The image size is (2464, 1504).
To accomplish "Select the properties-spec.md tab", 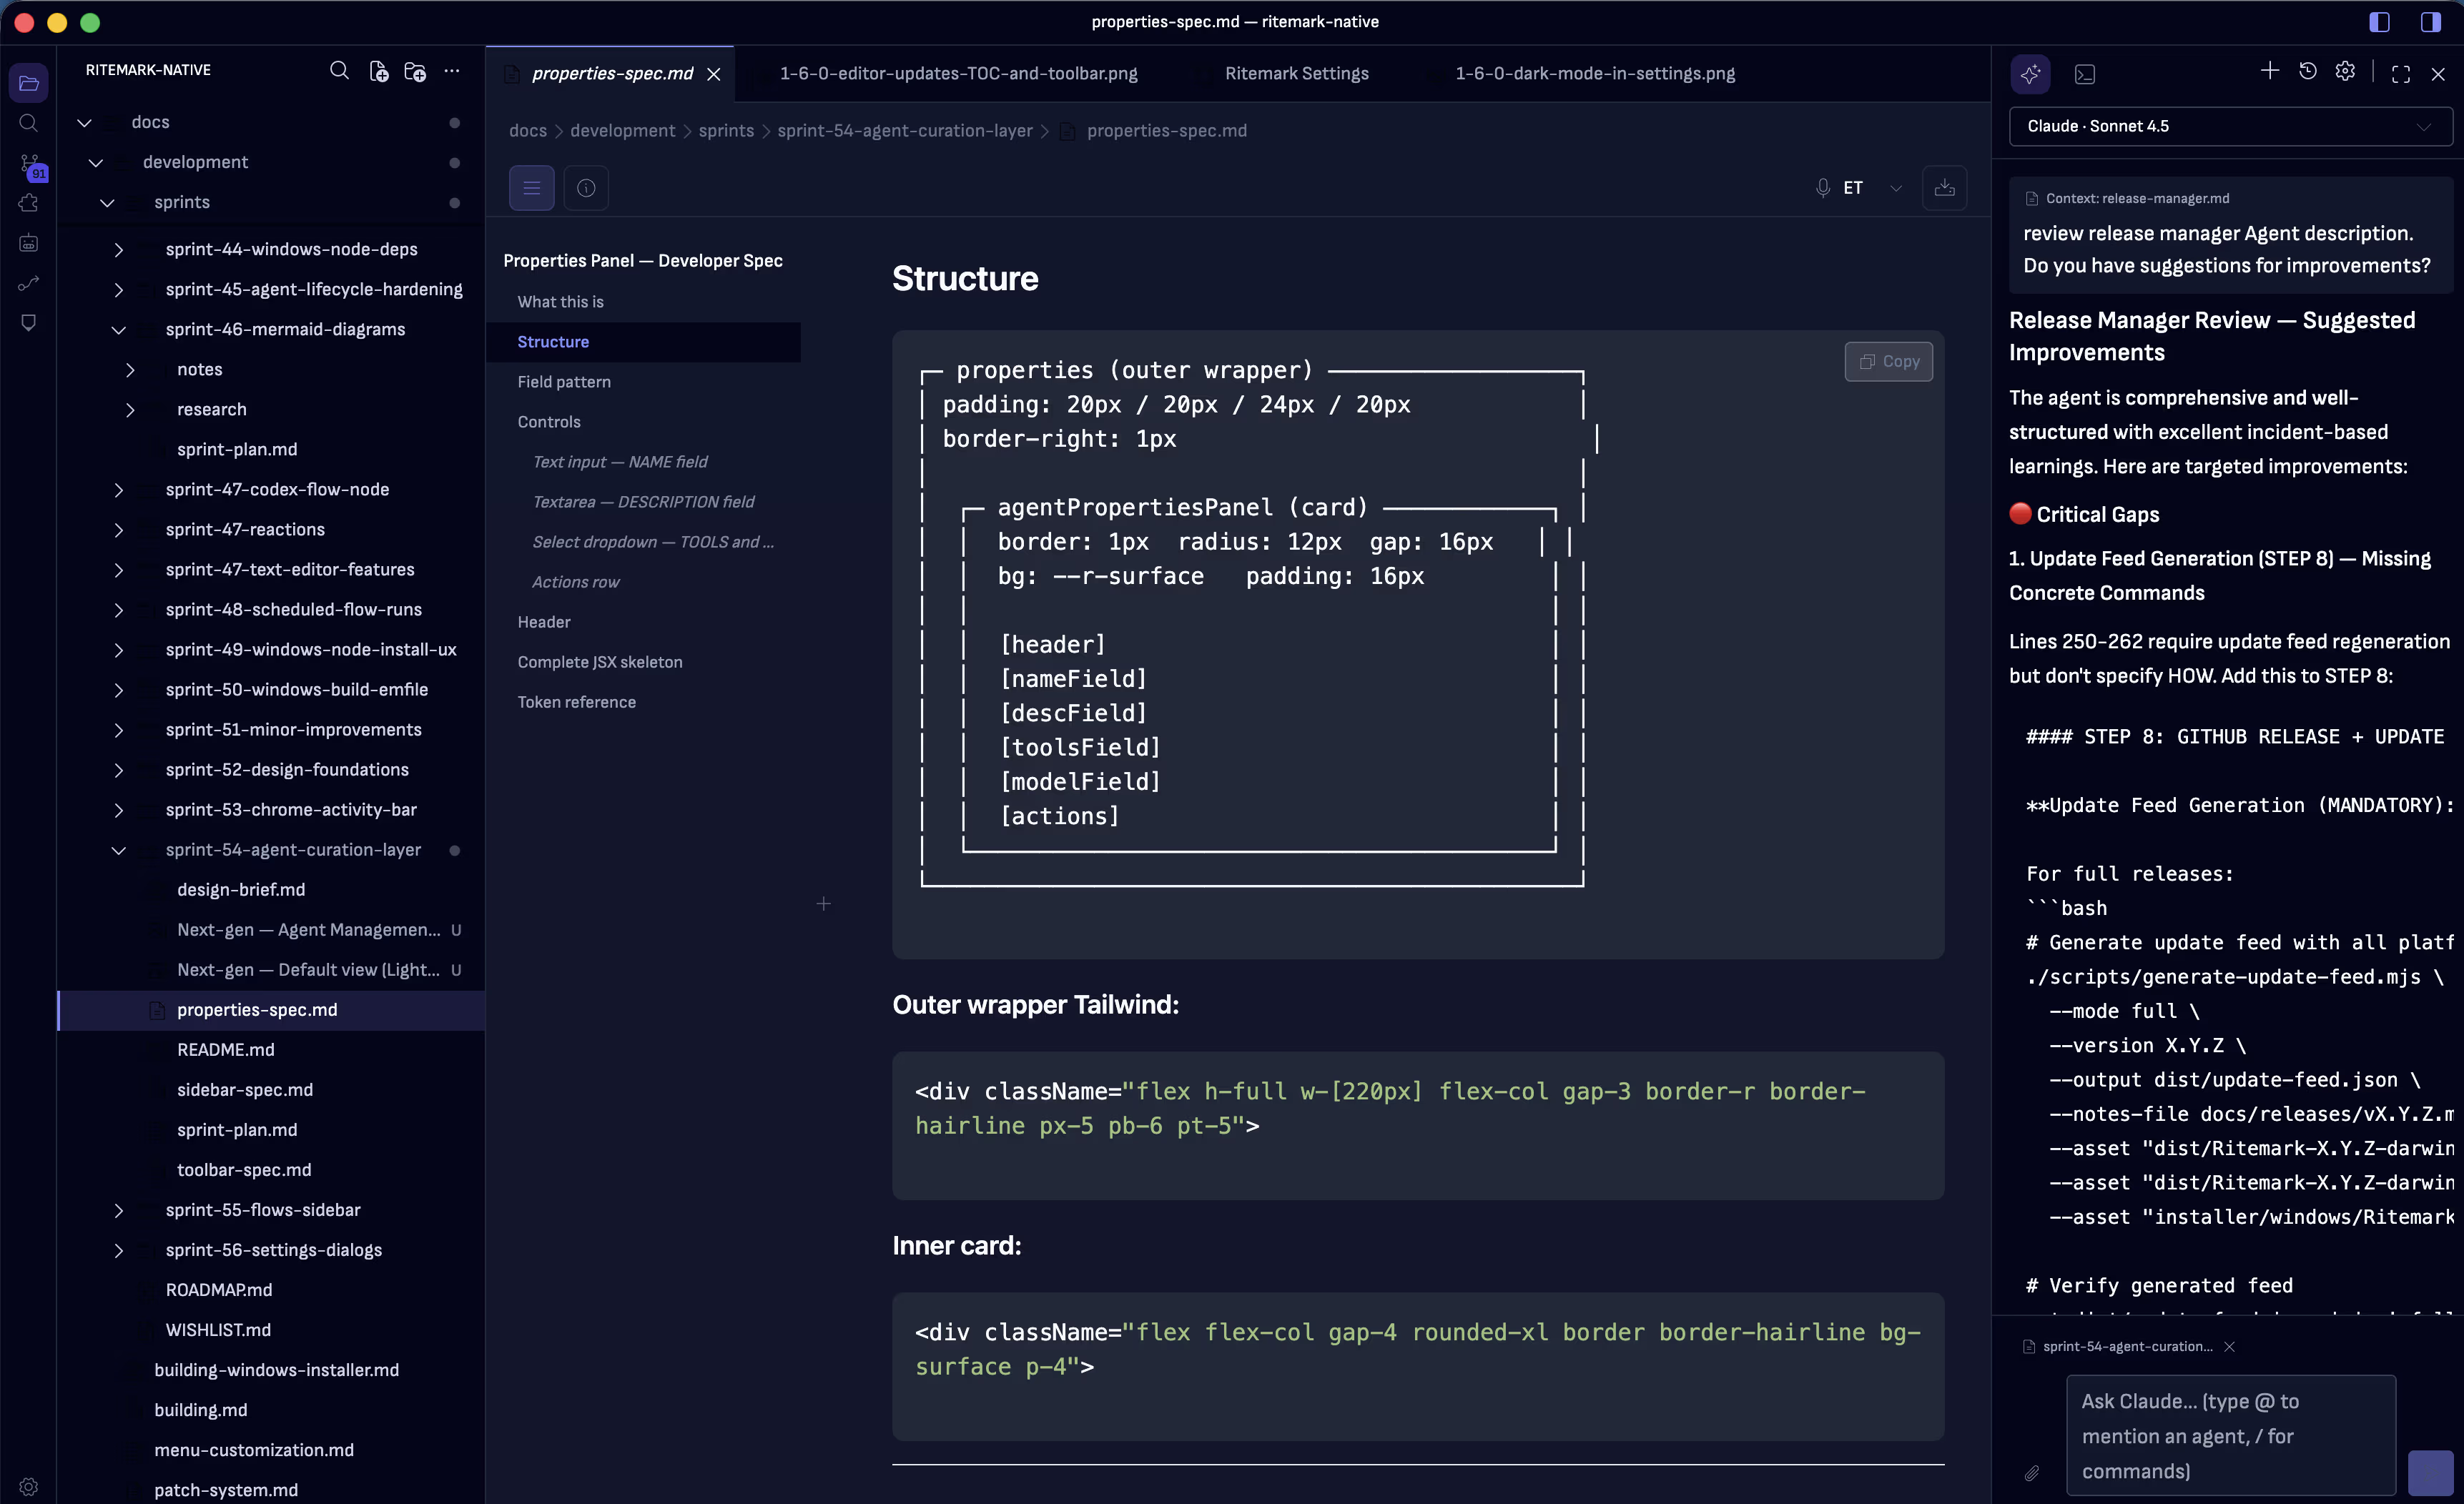I will pos(611,73).
